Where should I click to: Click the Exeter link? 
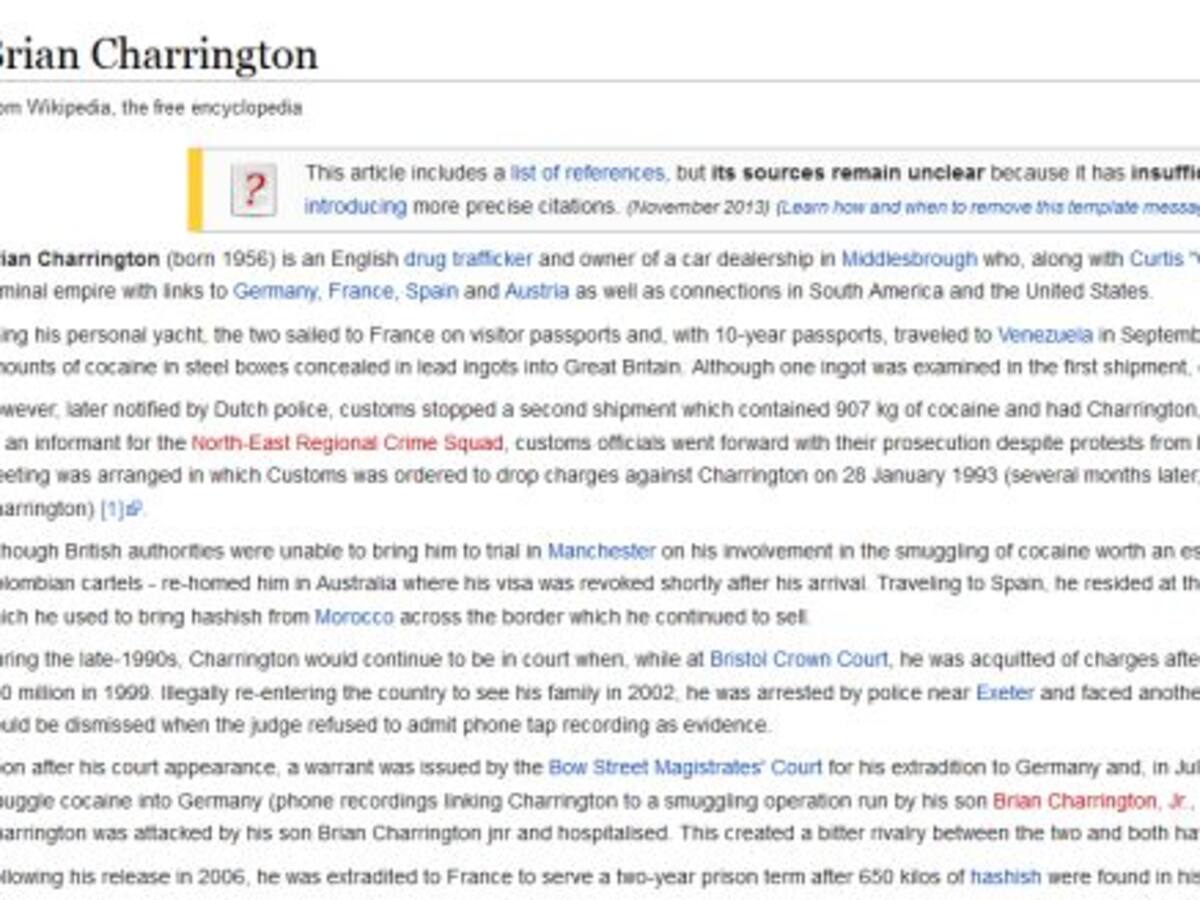point(1005,692)
